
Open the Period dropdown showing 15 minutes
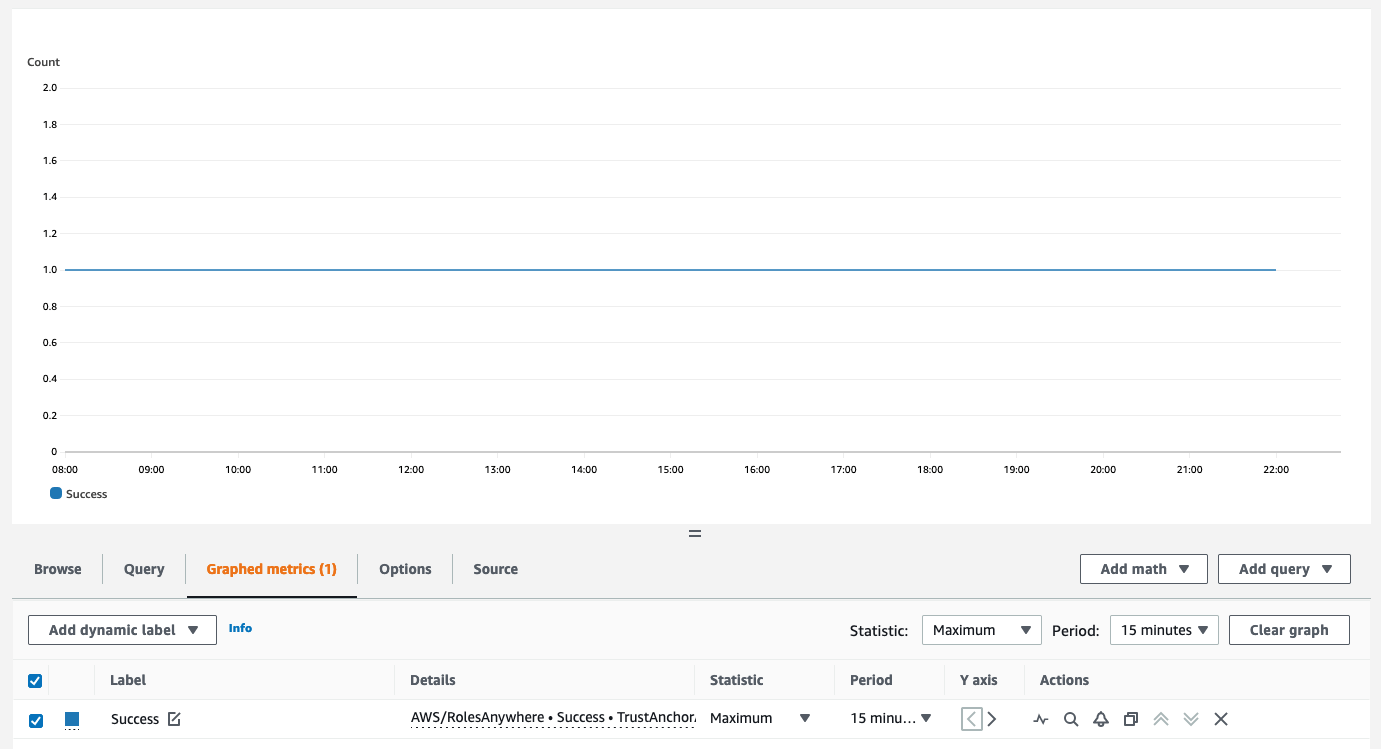coord(1164,630)
